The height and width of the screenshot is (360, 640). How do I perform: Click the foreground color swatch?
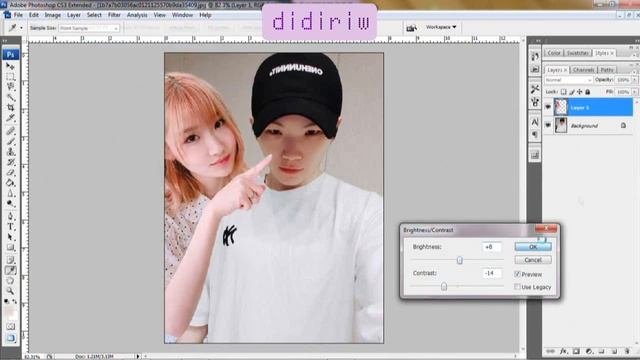tap(9, 311)
